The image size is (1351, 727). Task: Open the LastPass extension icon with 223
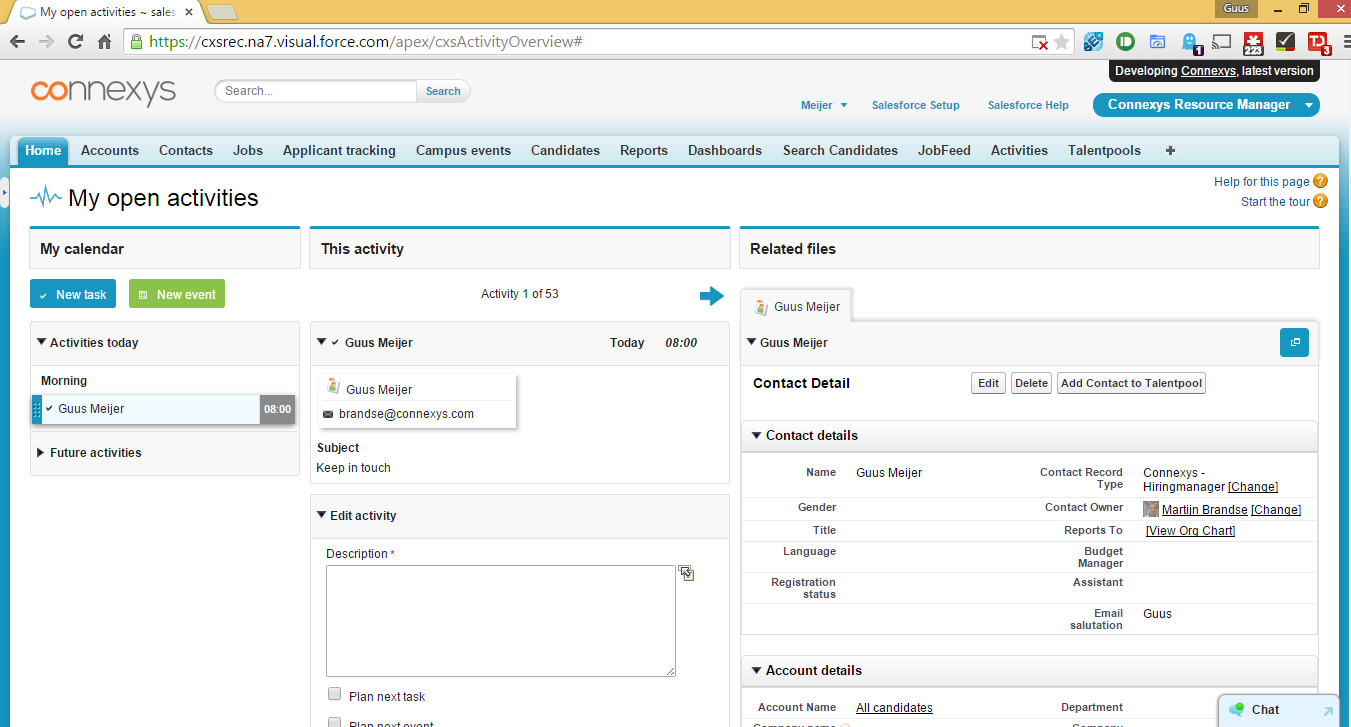click(1253, 43)
